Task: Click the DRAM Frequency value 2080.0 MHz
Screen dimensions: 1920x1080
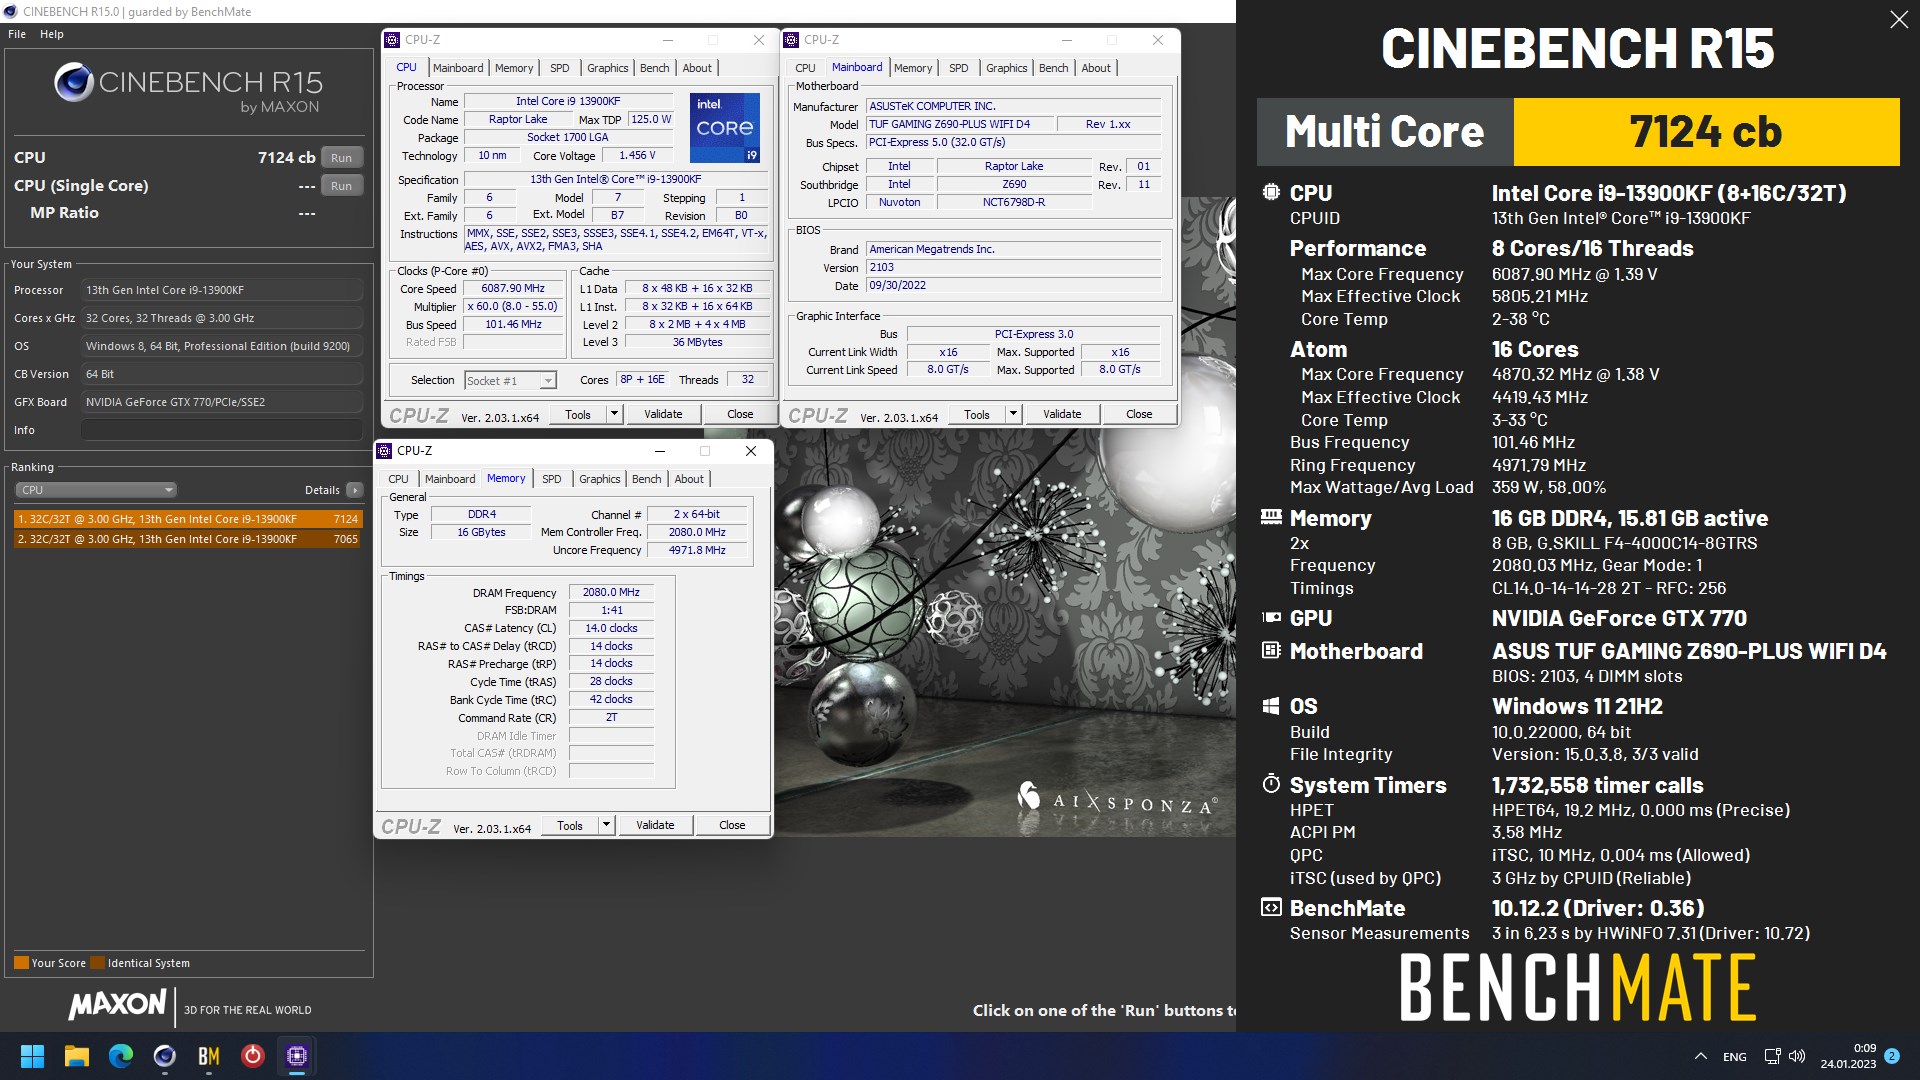Action: (x=611, y=592)
